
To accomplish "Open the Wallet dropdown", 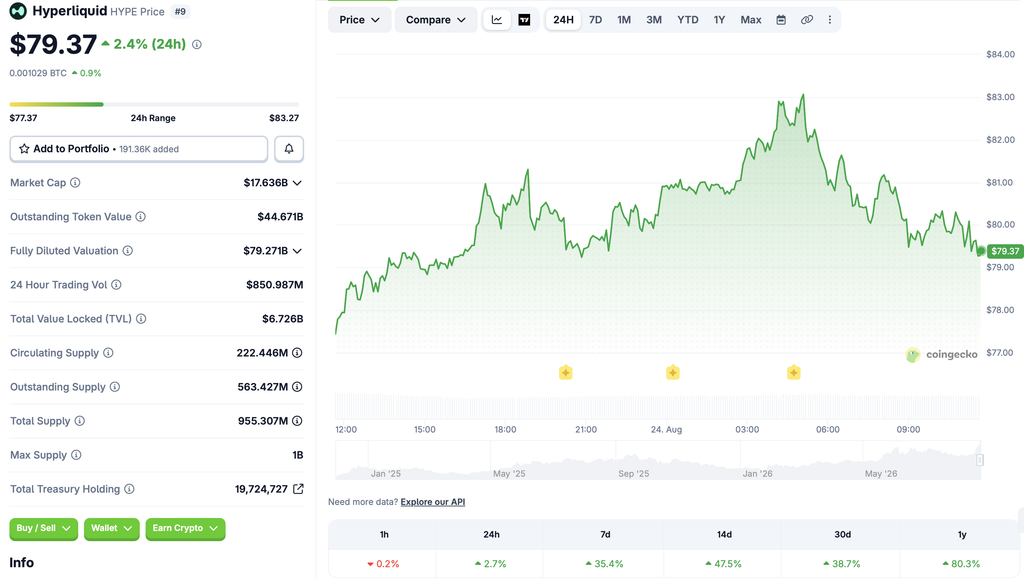I will pos(112,528).
